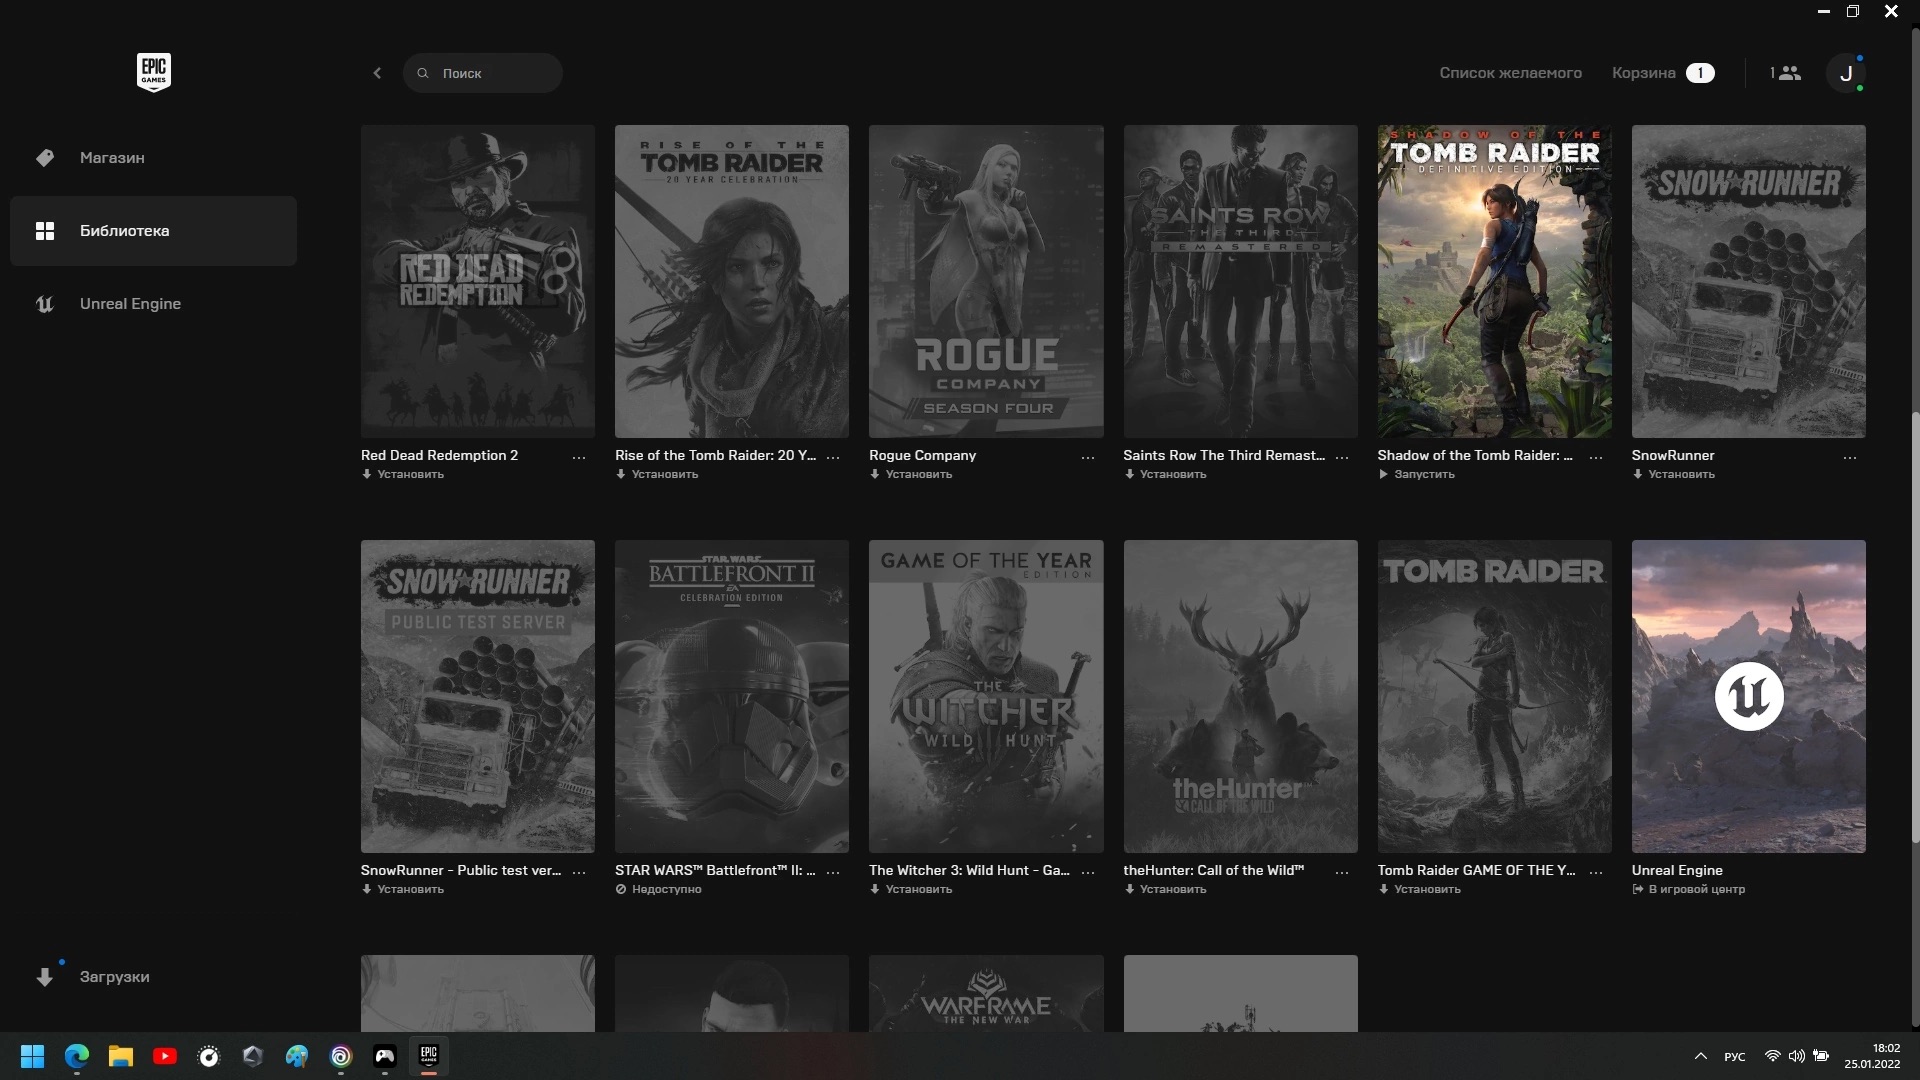
Task: Open Загрузки downloads in sidebar
Action: (x=113, y=977)
